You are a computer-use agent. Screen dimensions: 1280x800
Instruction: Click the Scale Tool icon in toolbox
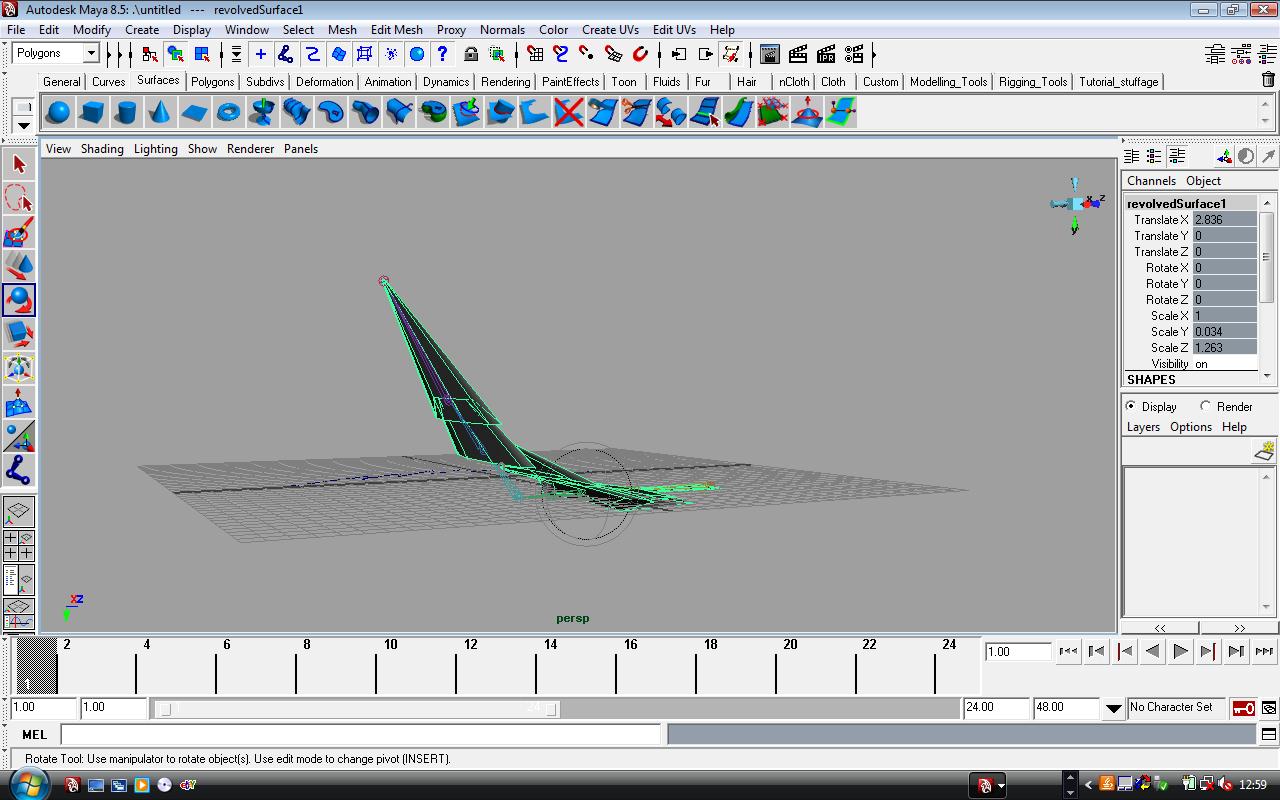pyautogui.click(x=18, y=333)
